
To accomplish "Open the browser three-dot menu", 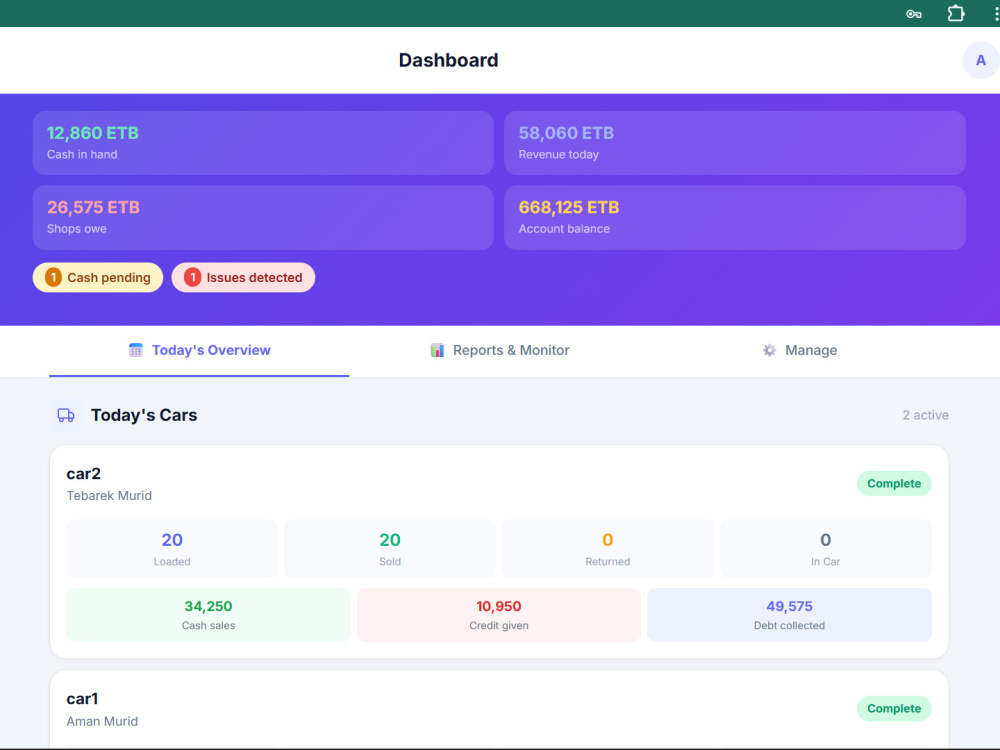I will tap(996, 13).
